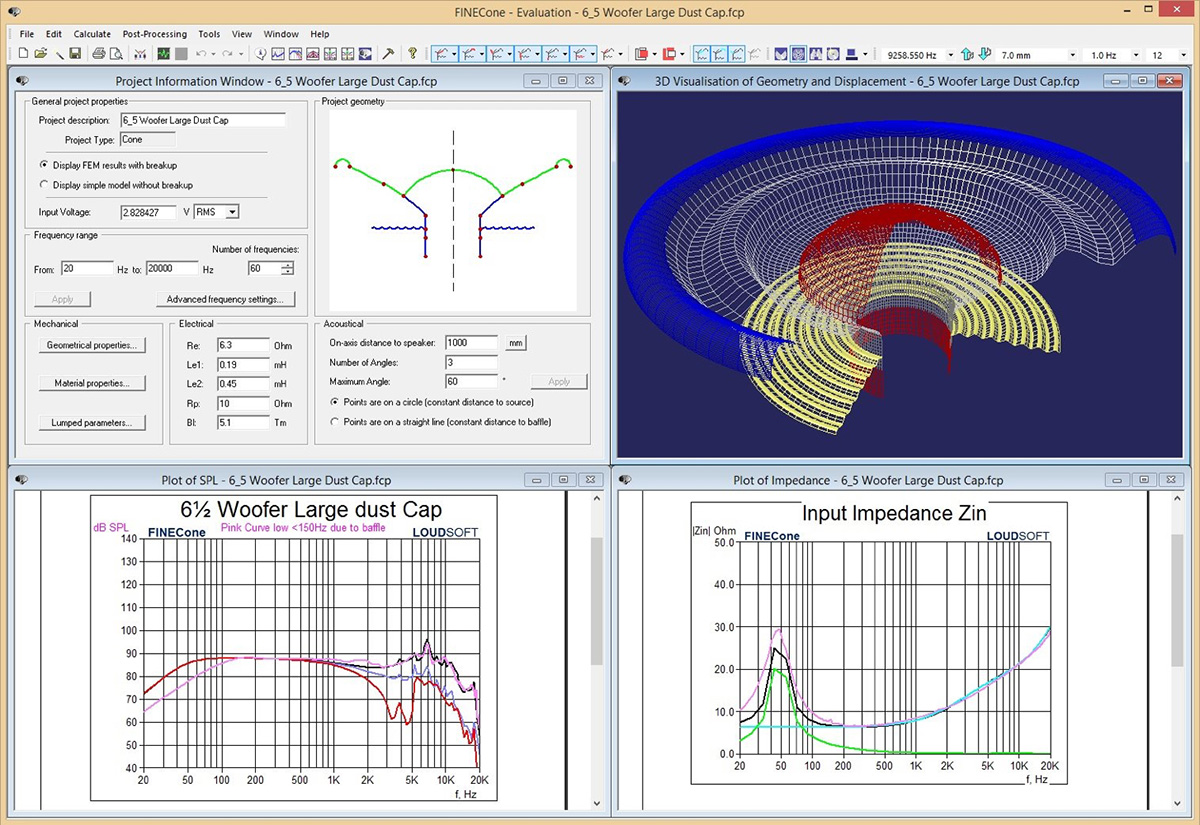The width and height of the screenshot is (1200, 825).
Task: Click the Apply button in the Acoustical group
Action: [x=559, y=382]
